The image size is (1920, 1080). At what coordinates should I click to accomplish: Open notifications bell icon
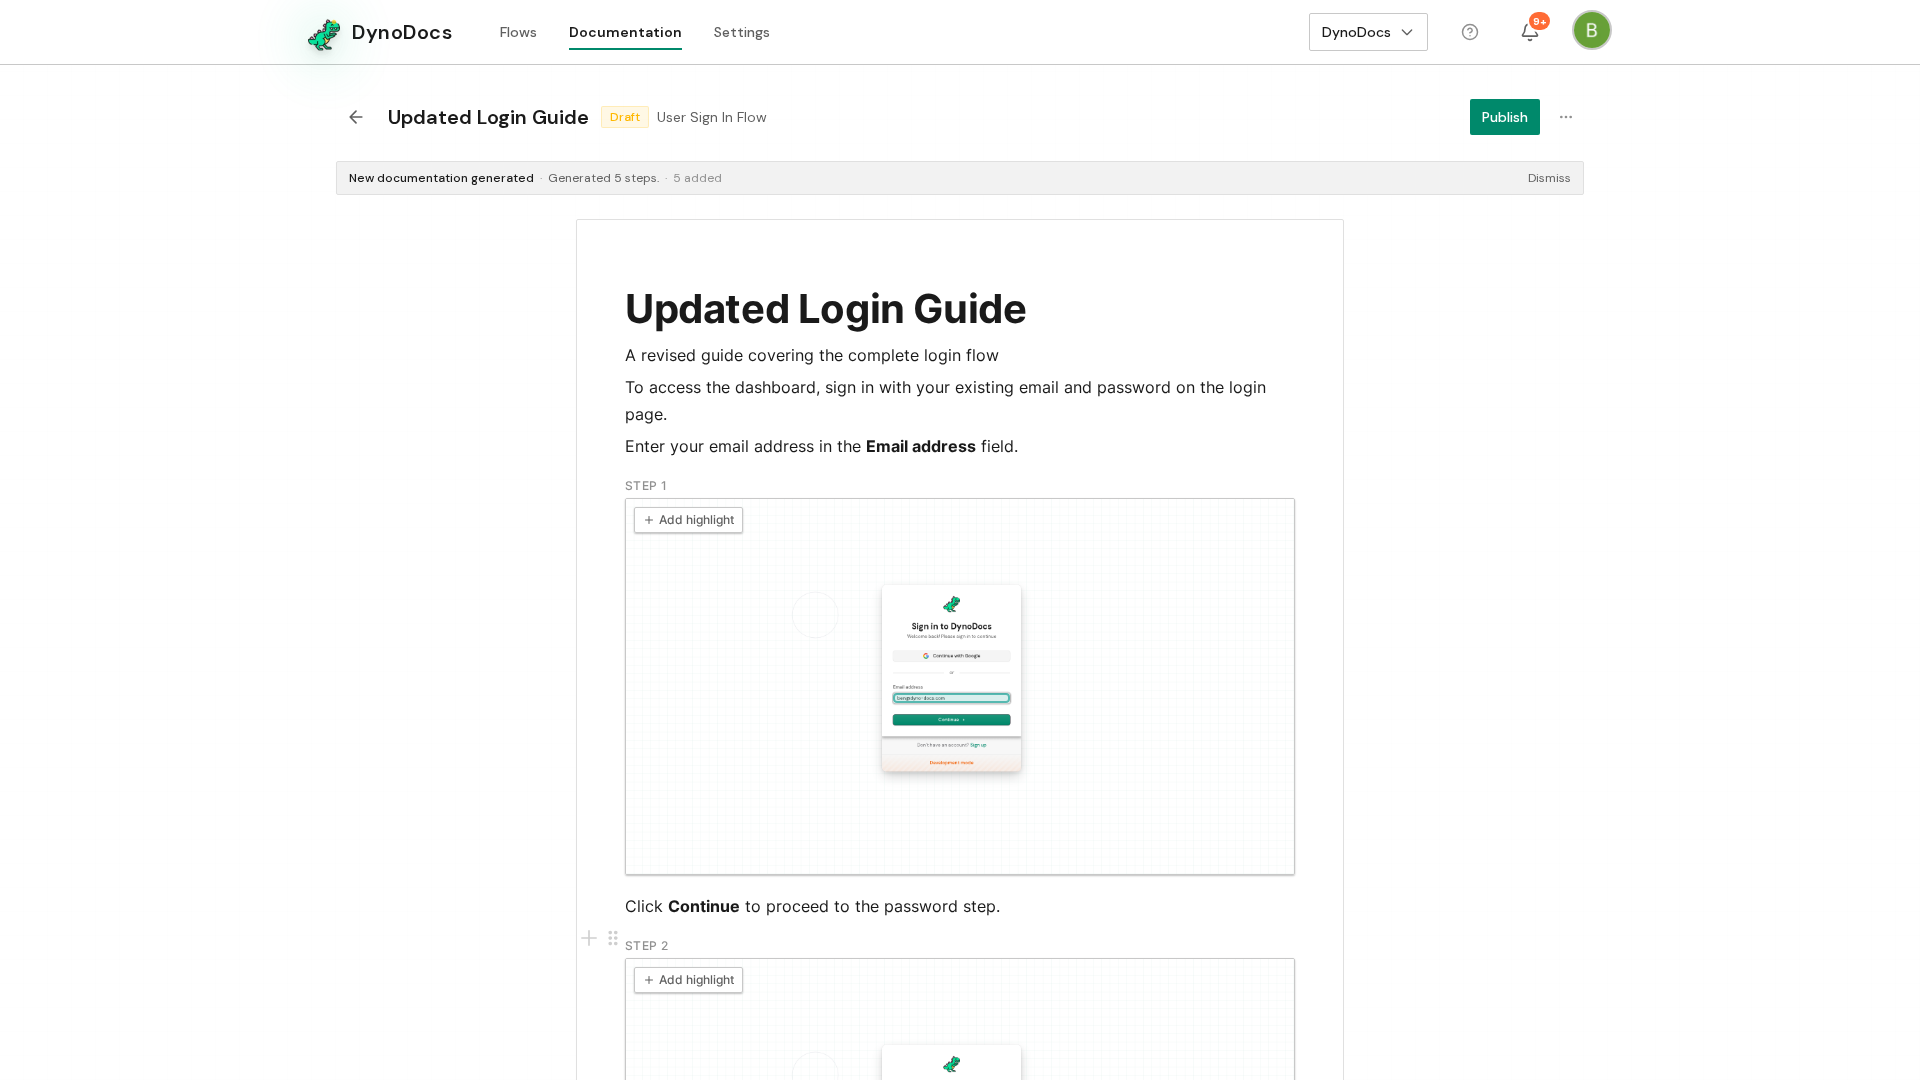(x=1530, y=32)
